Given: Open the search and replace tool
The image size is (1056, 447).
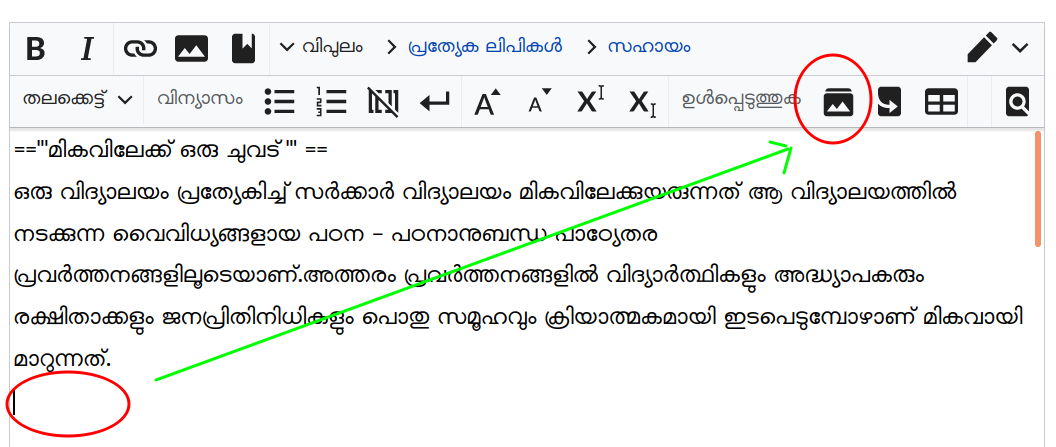Looking at the screenshot, I should point(1017,101).
